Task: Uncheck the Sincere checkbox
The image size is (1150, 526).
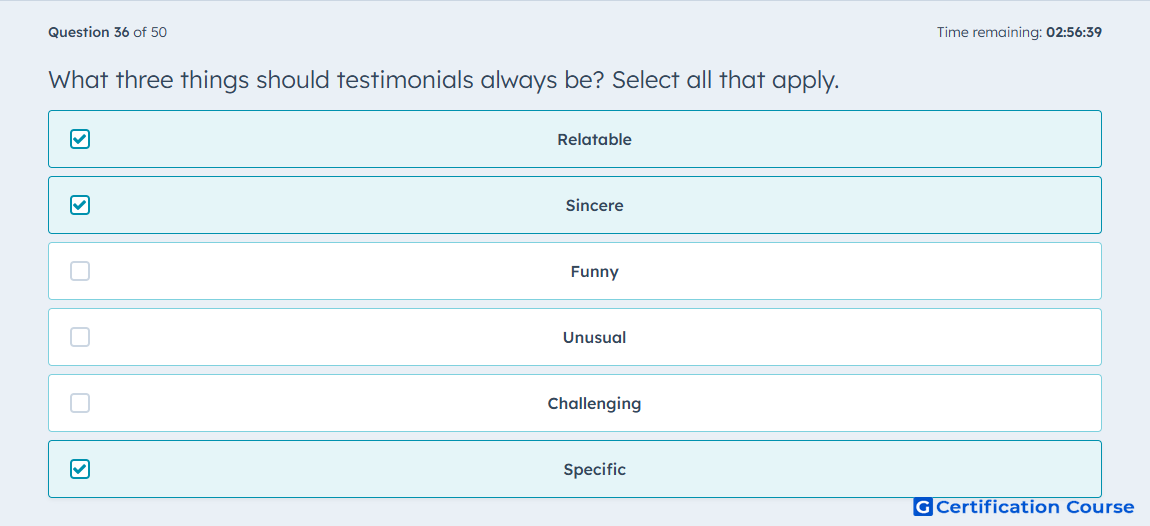Action: 80,205
